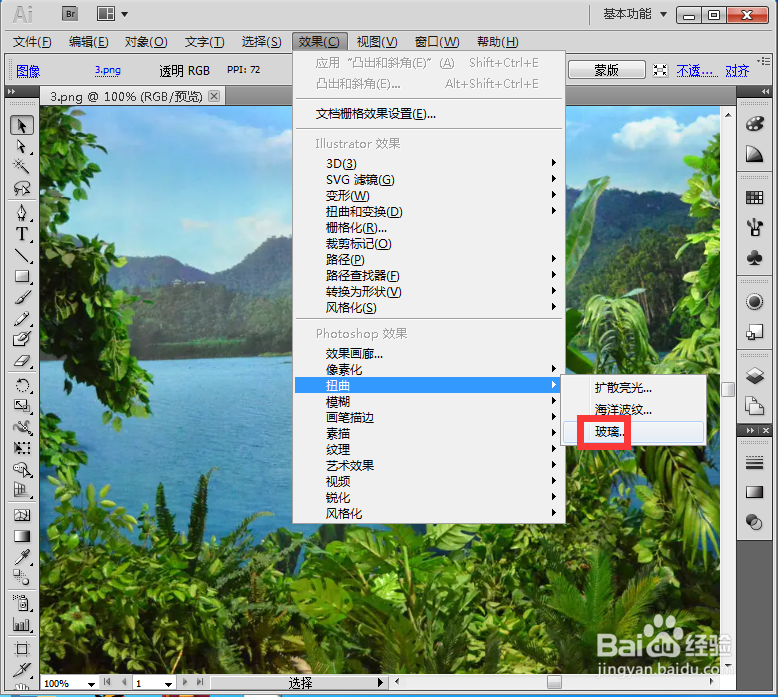
Task: Click the 图像 link in control bar
Action: [x=28, y=71]
